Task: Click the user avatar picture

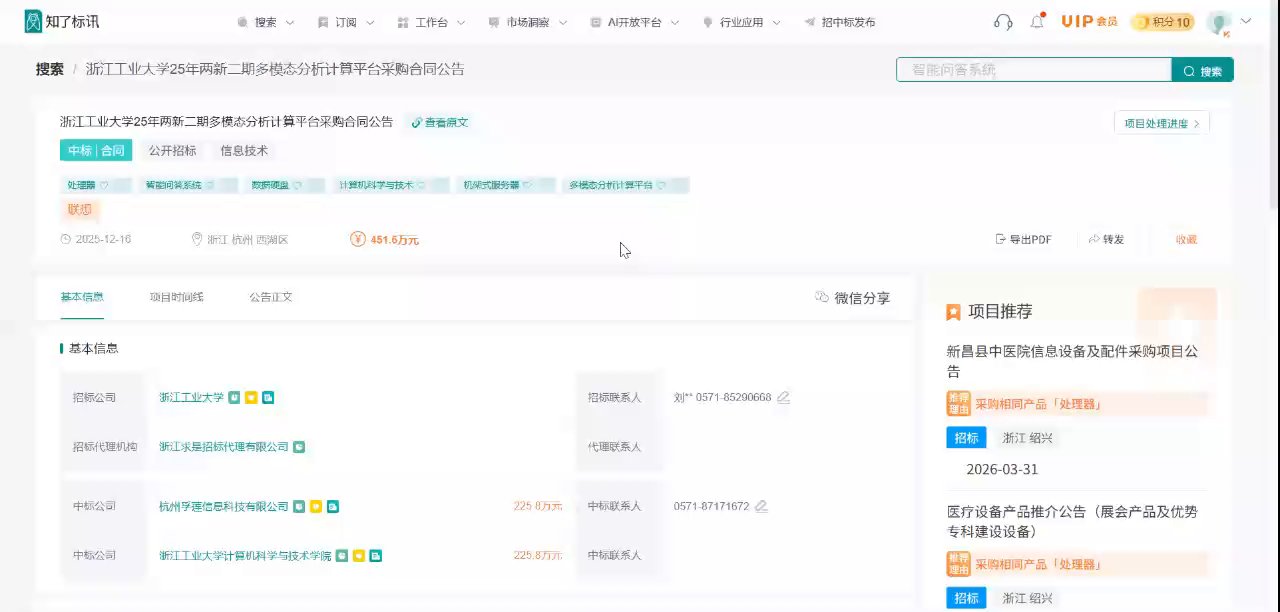Action: tap(1219, 23)
